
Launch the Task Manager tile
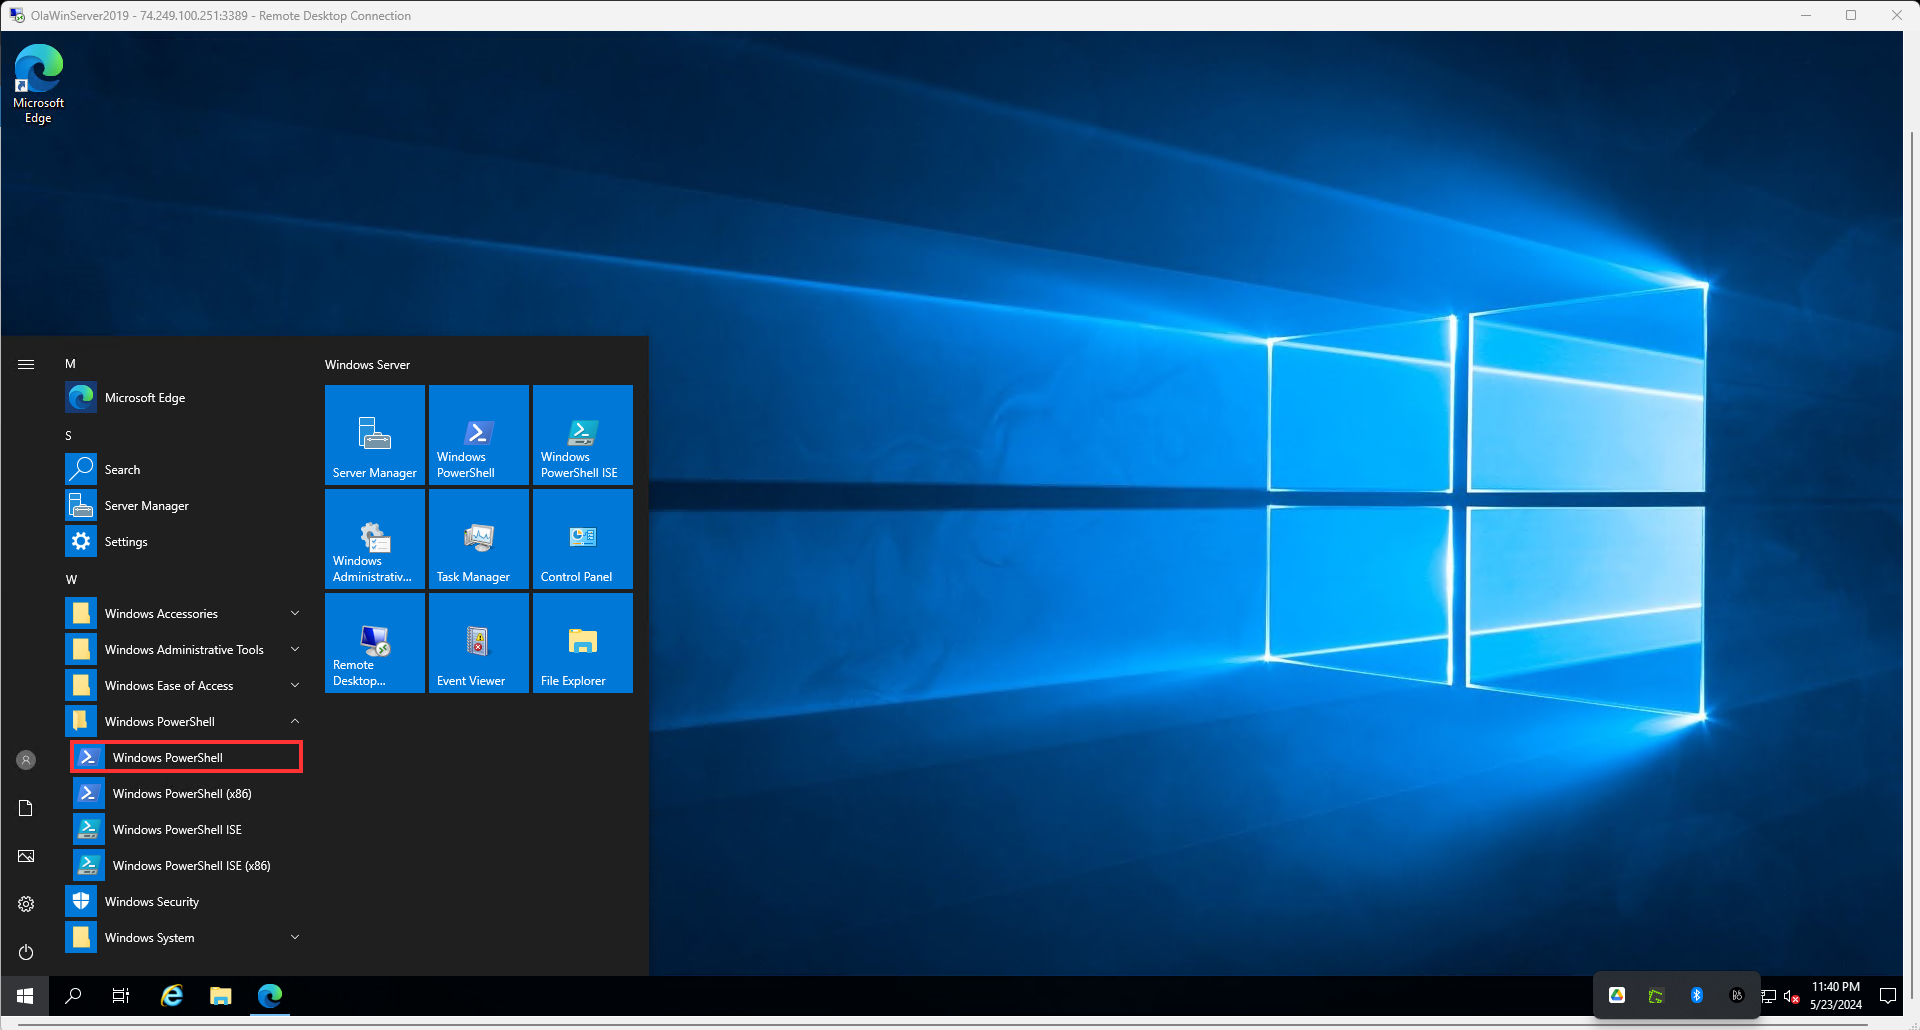tap(479, 539)
